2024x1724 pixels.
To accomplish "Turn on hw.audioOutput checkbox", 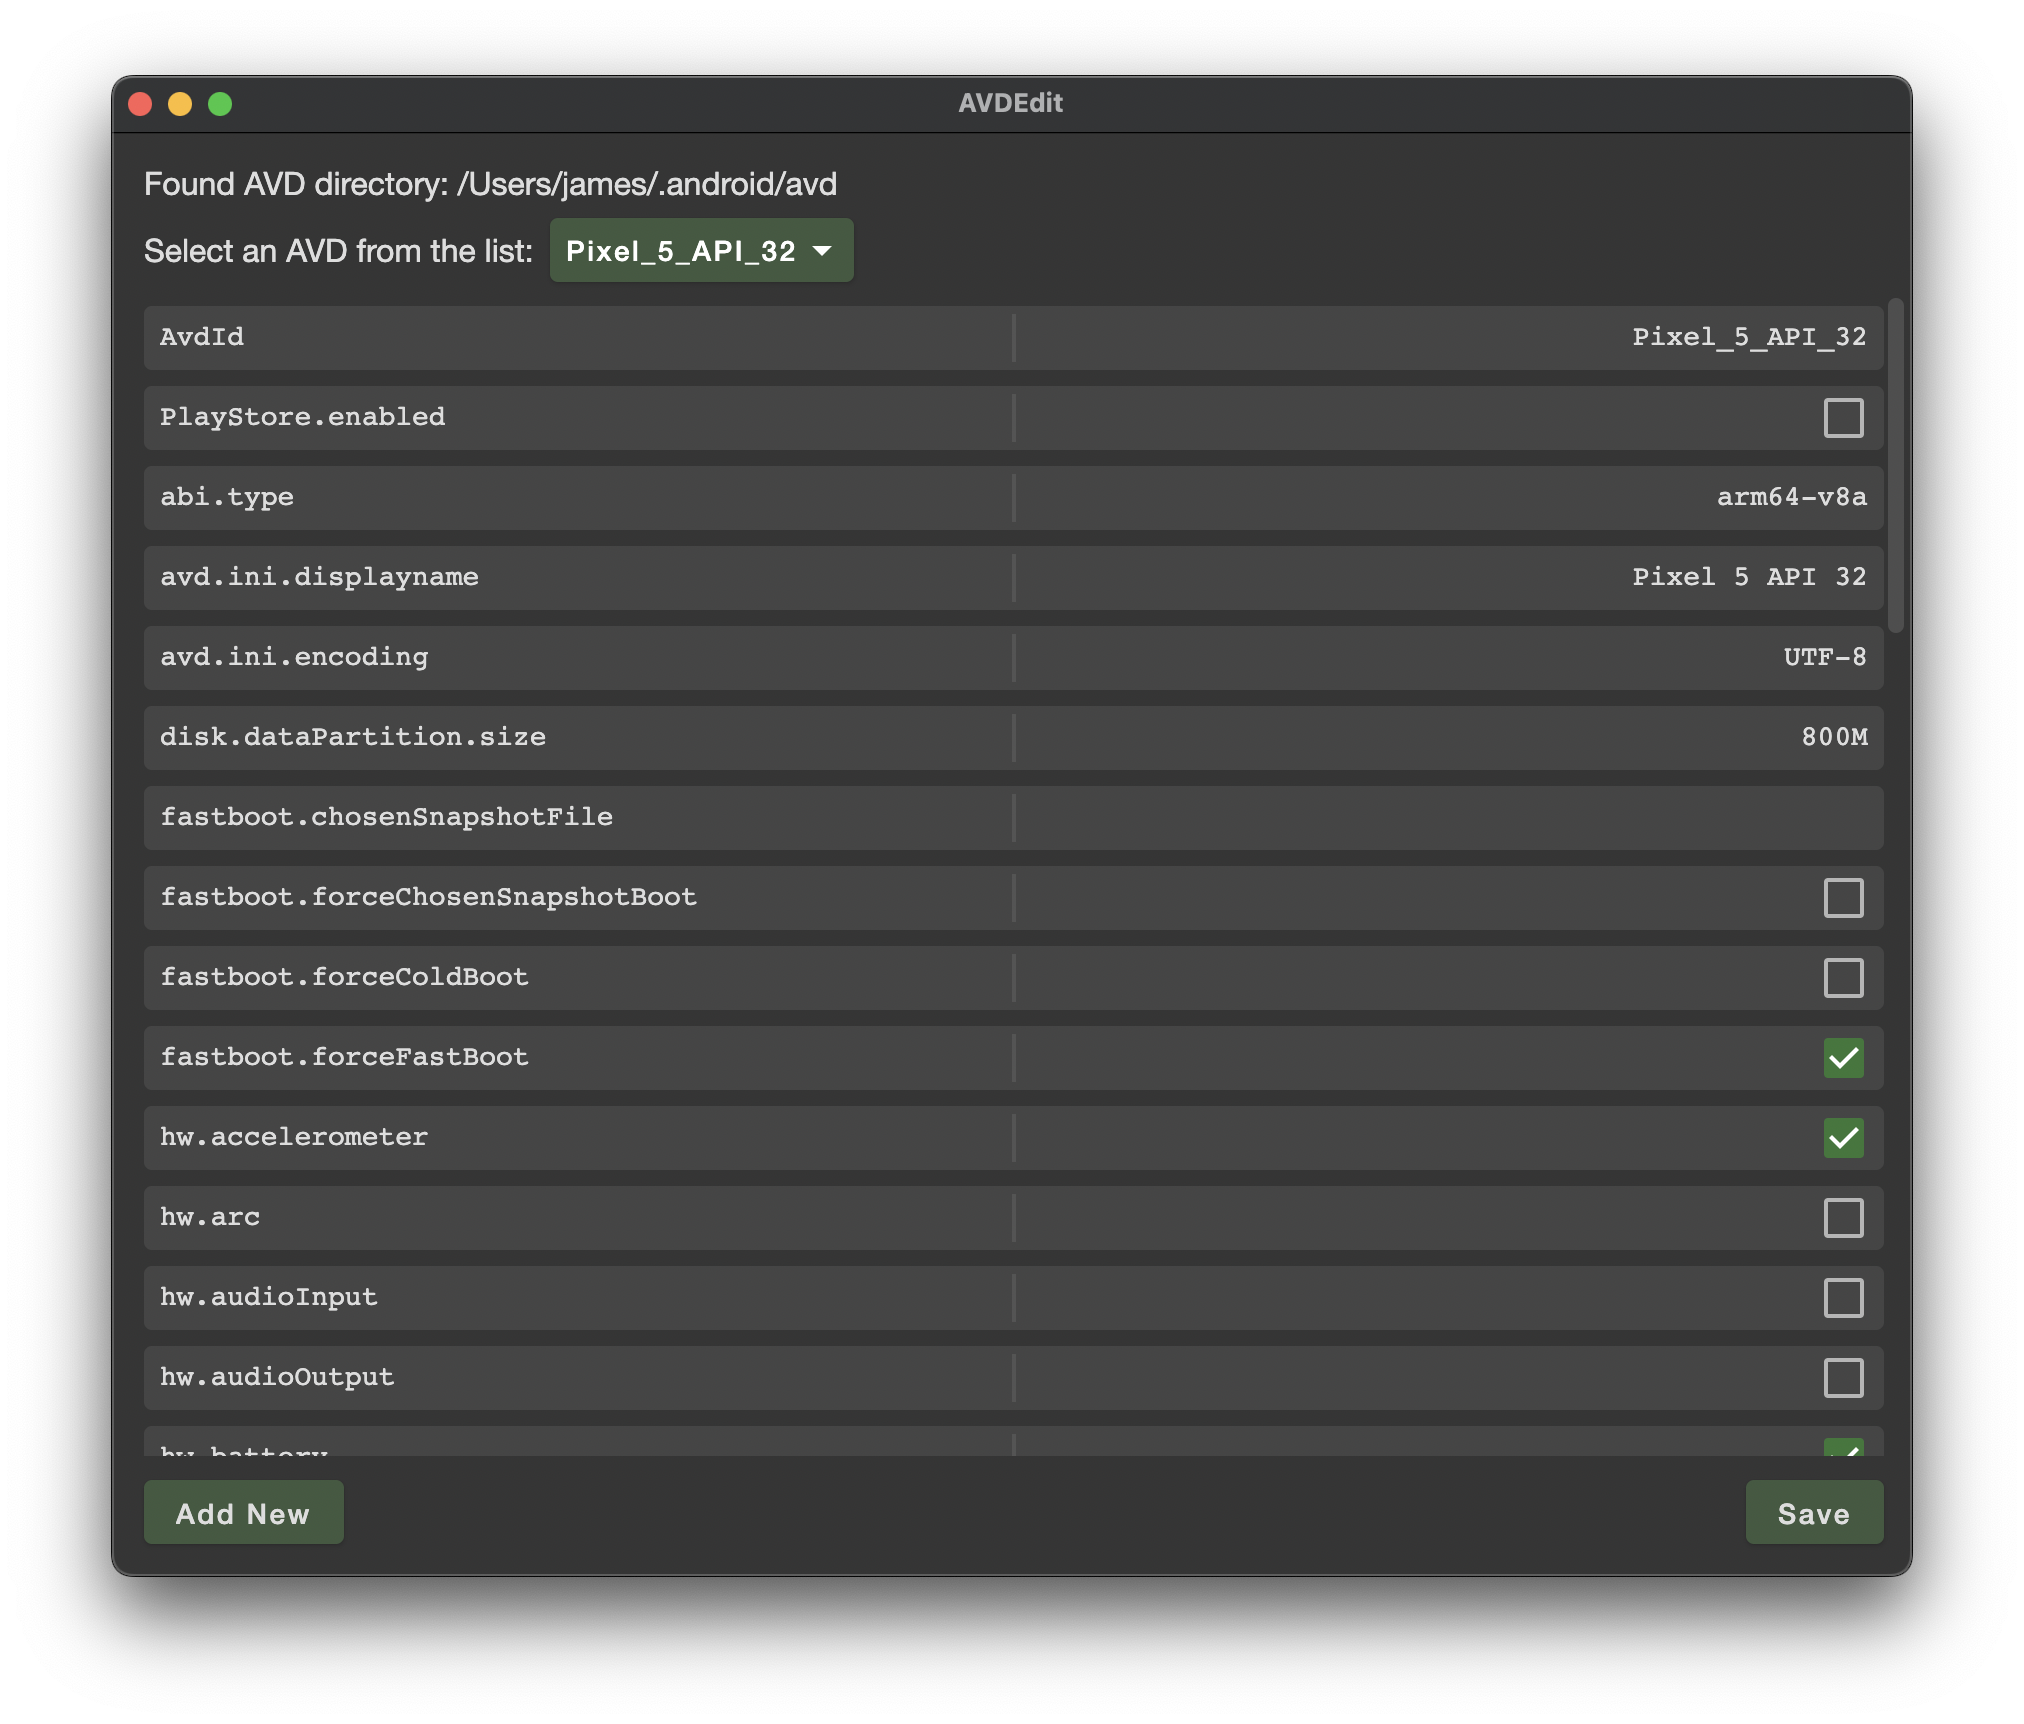I will point(1842,1378).
